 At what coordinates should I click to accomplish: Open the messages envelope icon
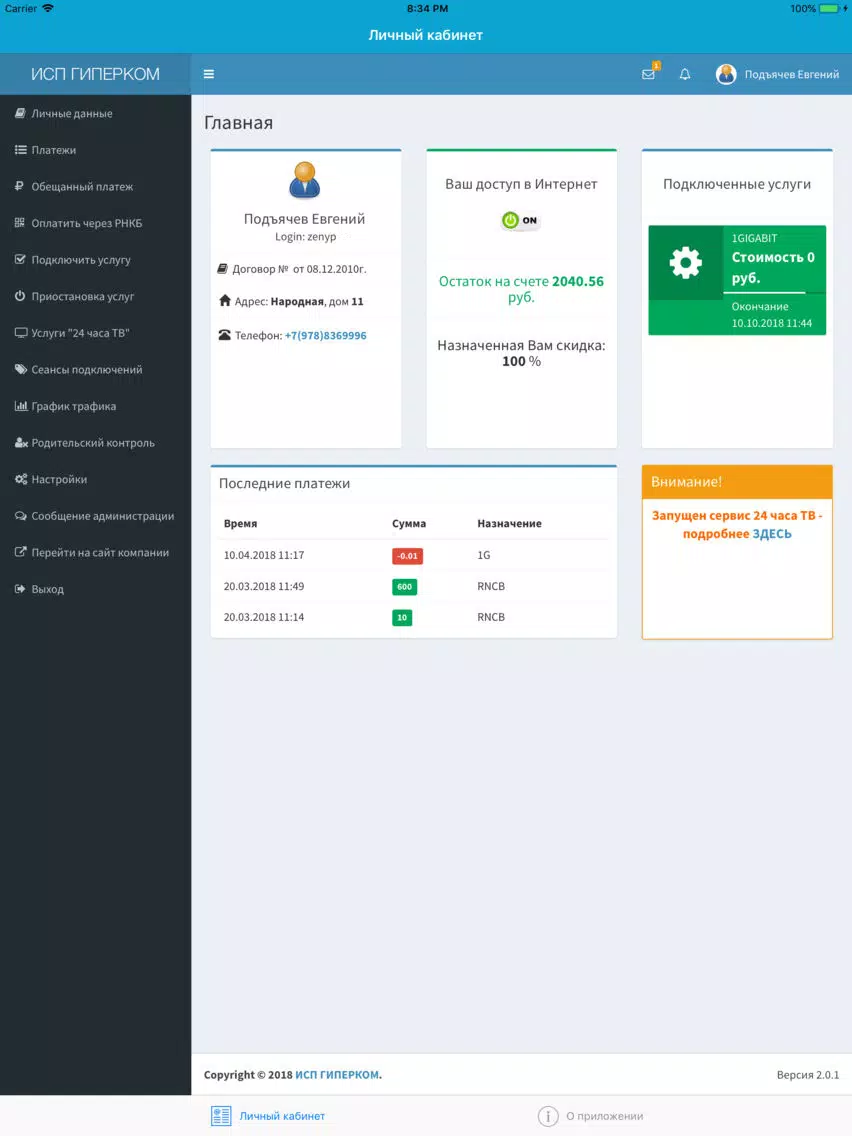[648, 74]
